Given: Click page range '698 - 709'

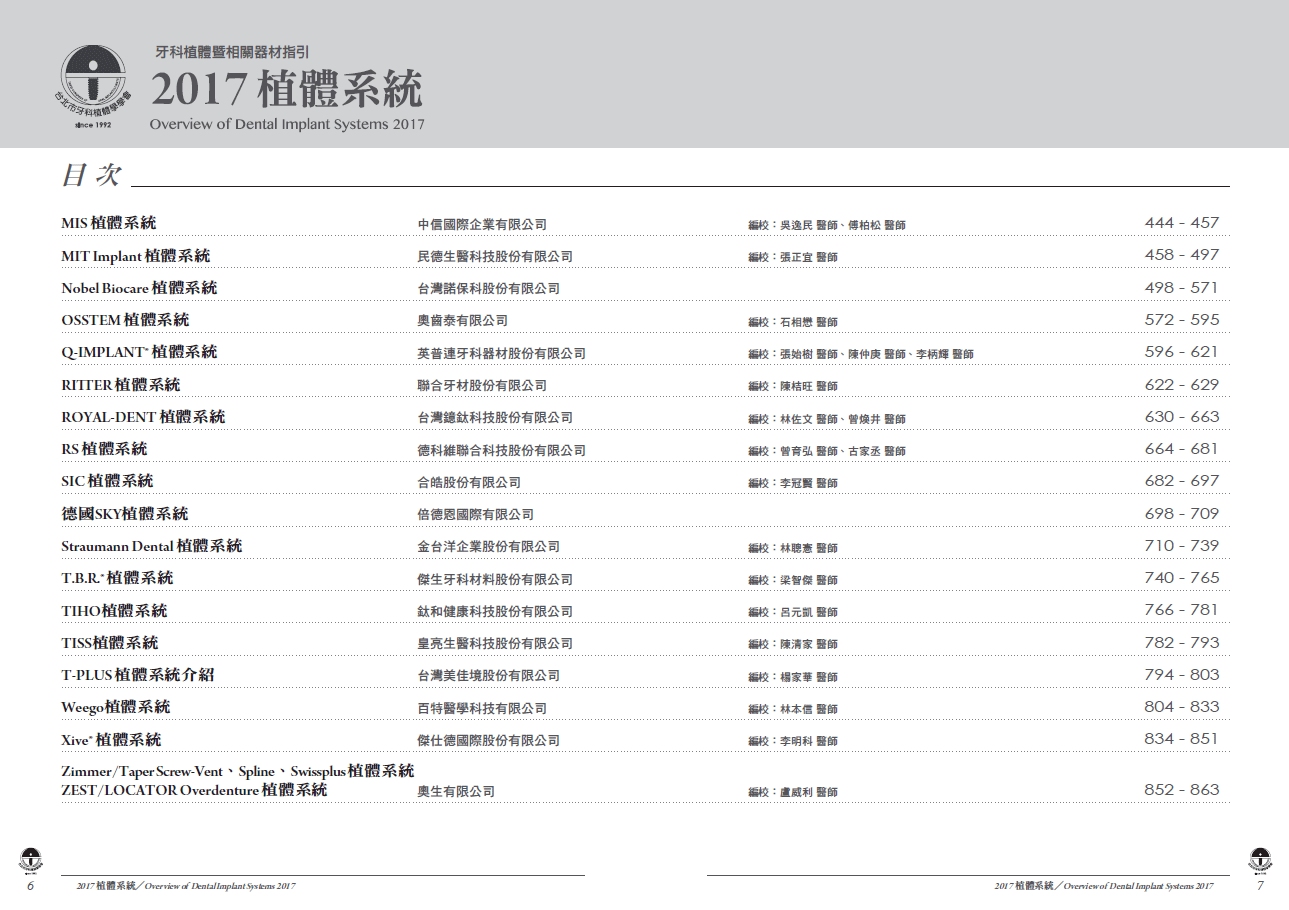Looking at the screenshot, I should pos(1182,514).
